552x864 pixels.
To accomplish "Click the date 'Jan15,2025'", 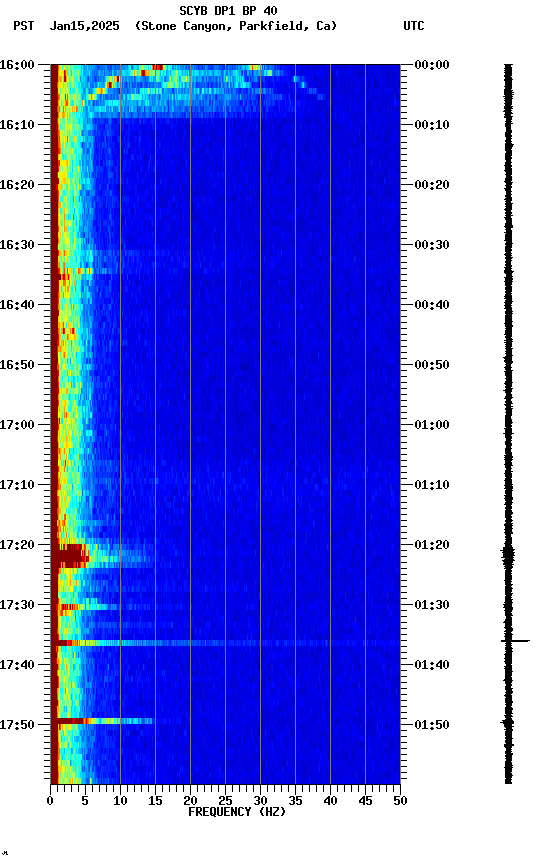I will (x=84, y=26).
